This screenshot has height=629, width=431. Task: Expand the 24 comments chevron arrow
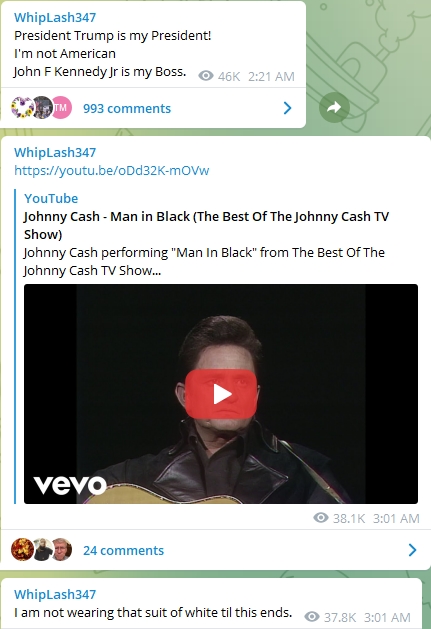pos(412,550)
